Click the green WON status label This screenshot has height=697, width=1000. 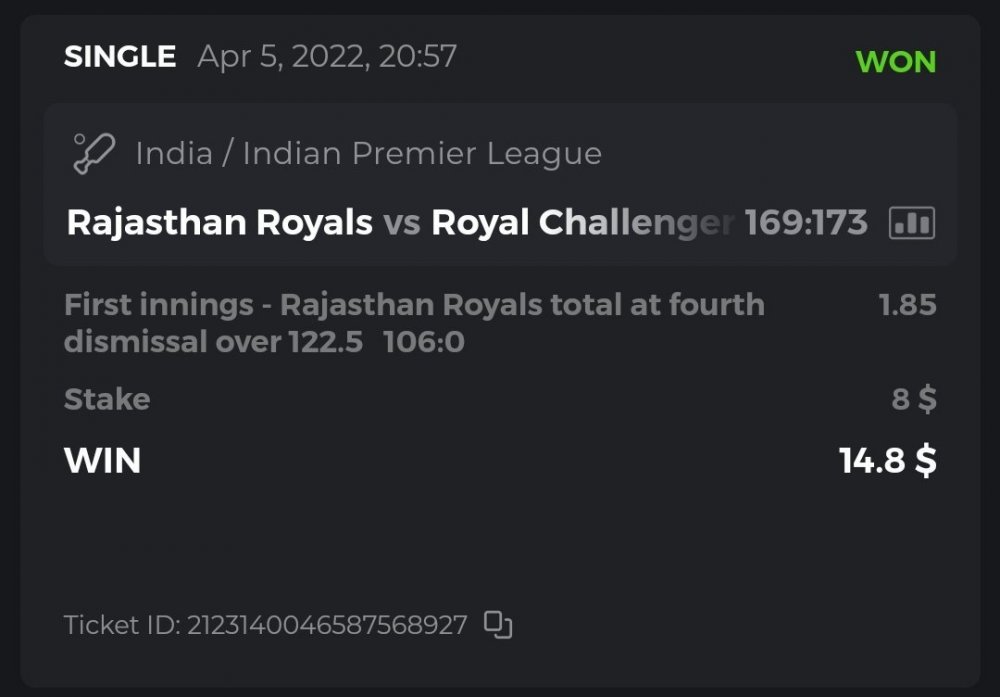click(x=895, y=62)
